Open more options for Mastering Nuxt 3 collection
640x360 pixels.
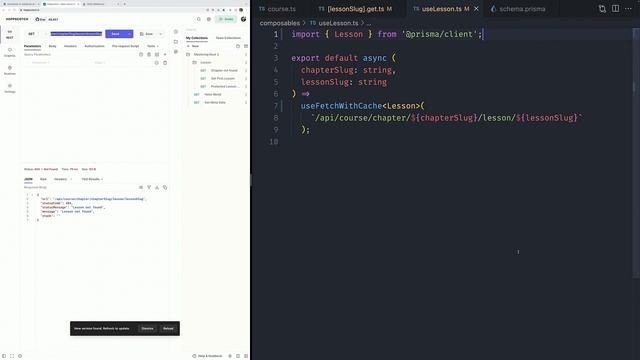click(x=246, y=54)
